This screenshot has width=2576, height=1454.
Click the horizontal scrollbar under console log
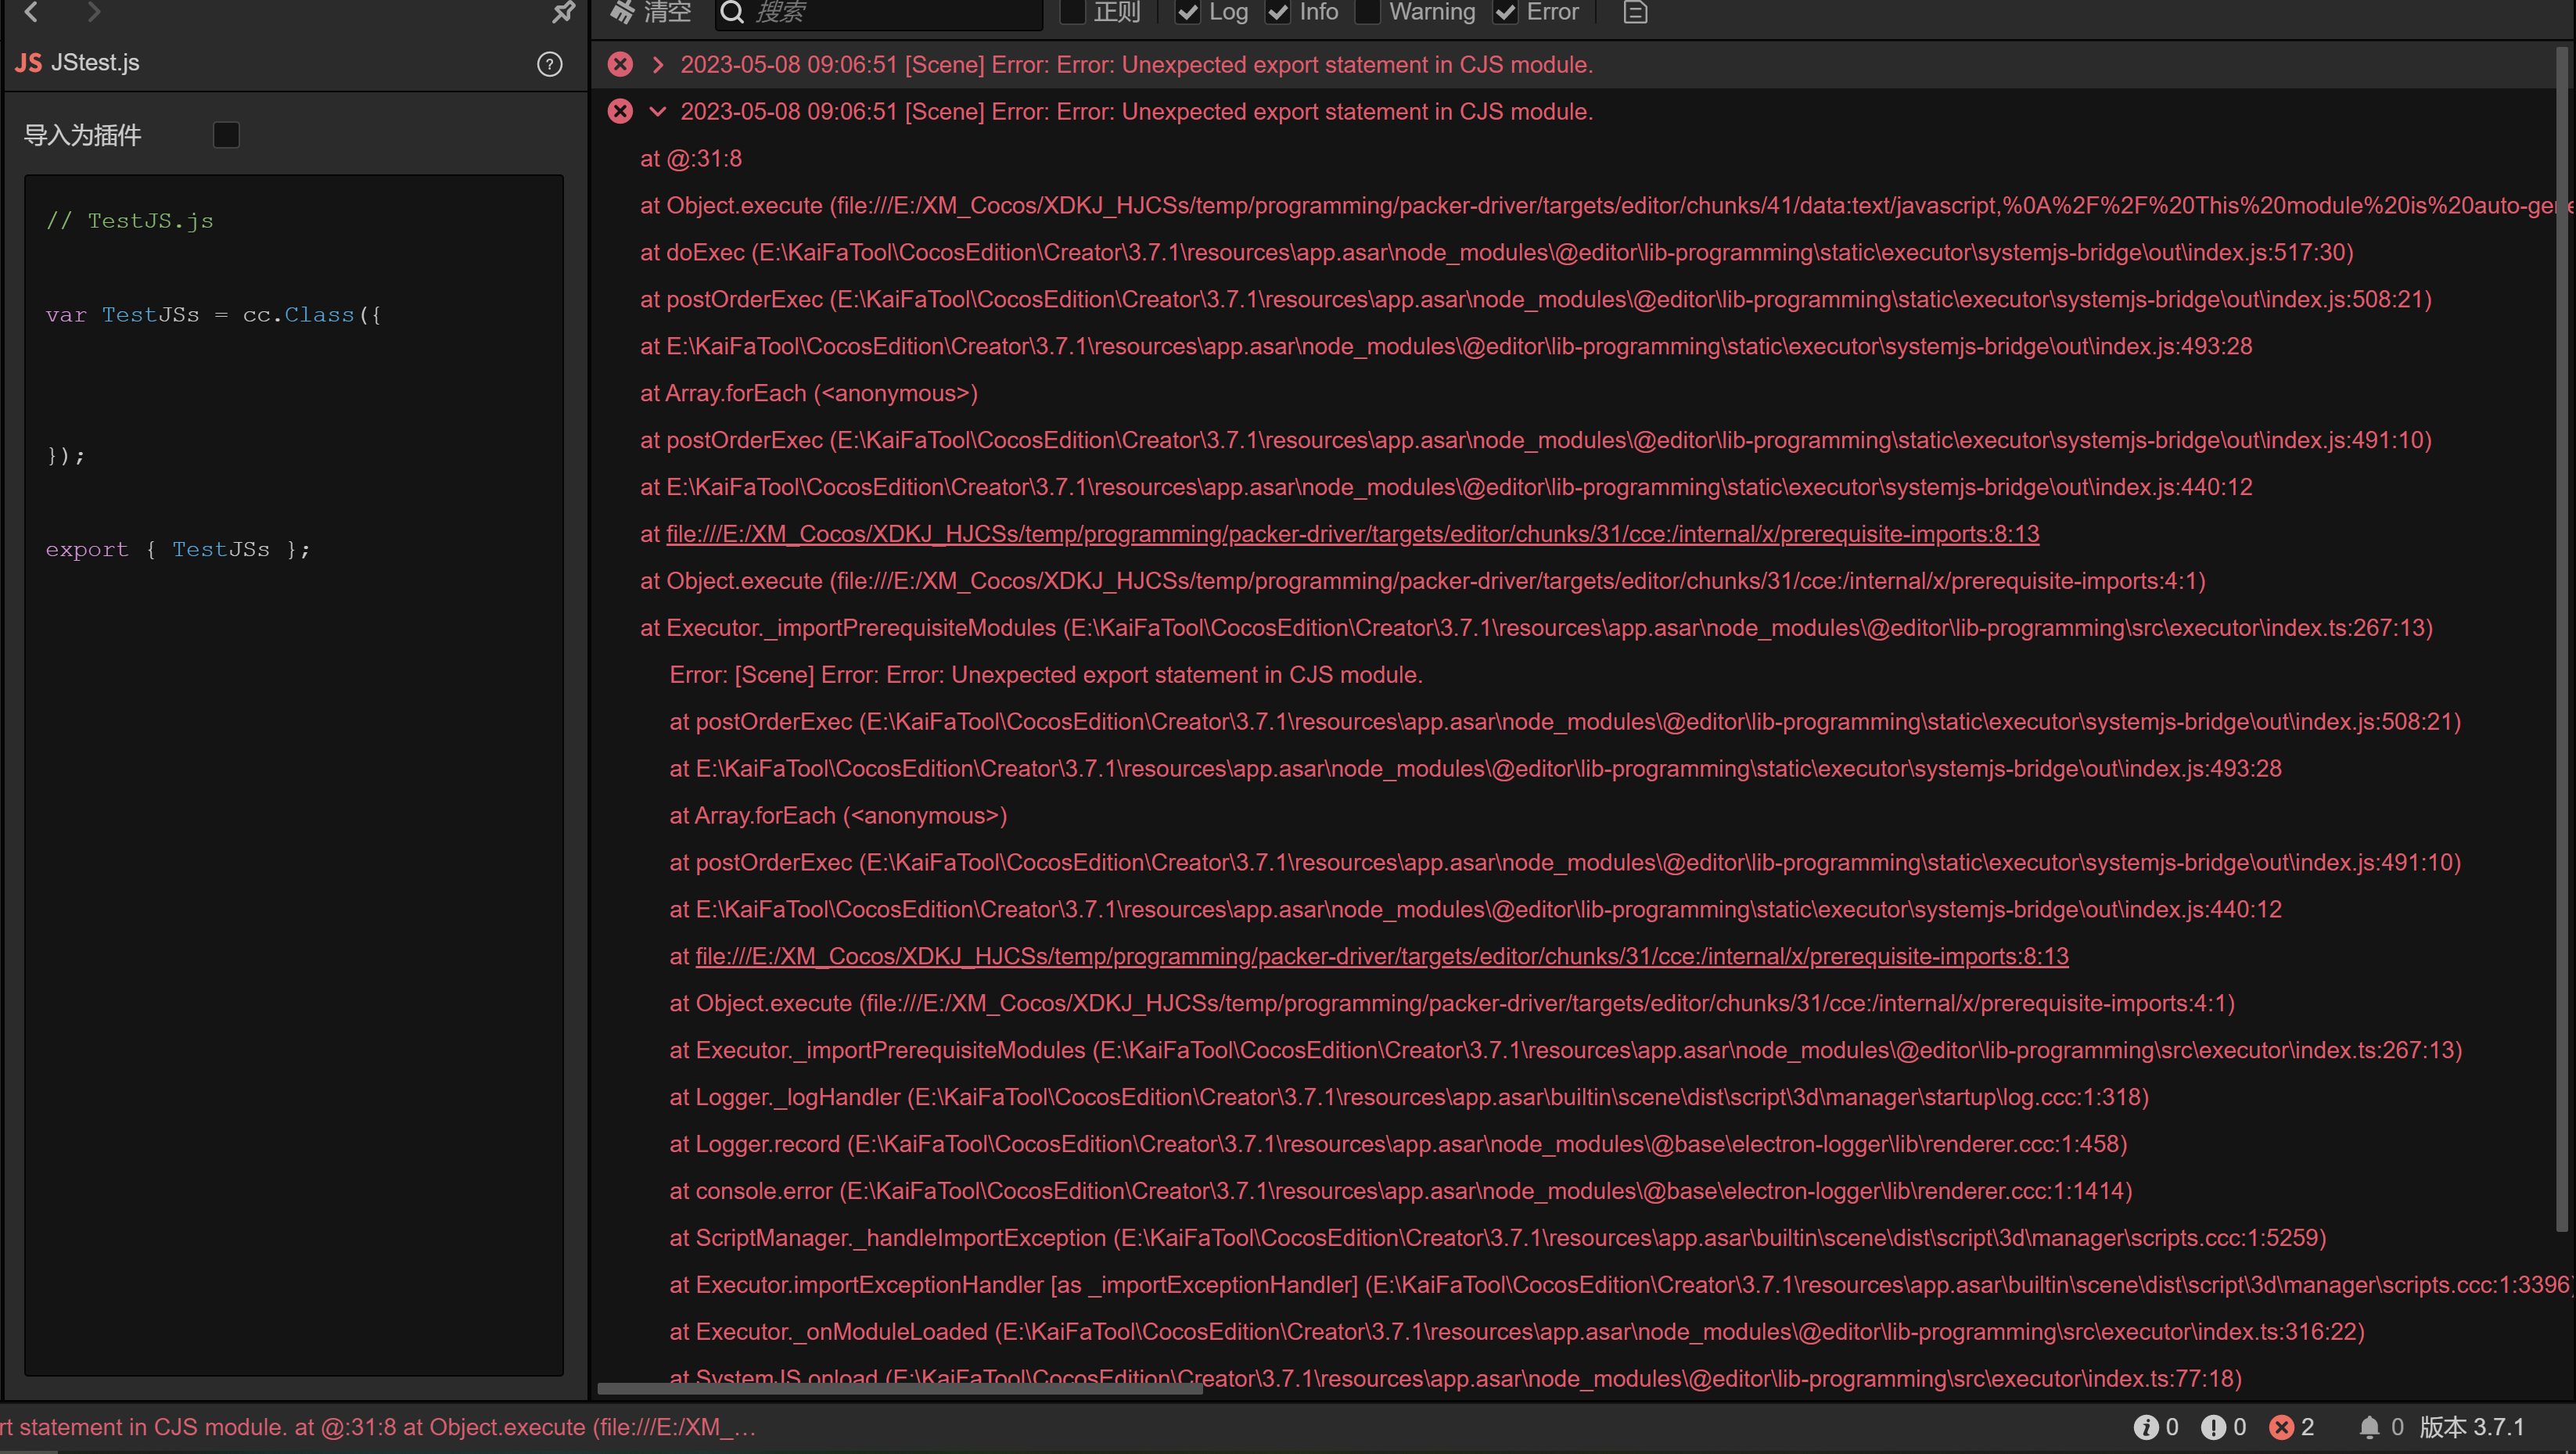(x=900, y=1388)
